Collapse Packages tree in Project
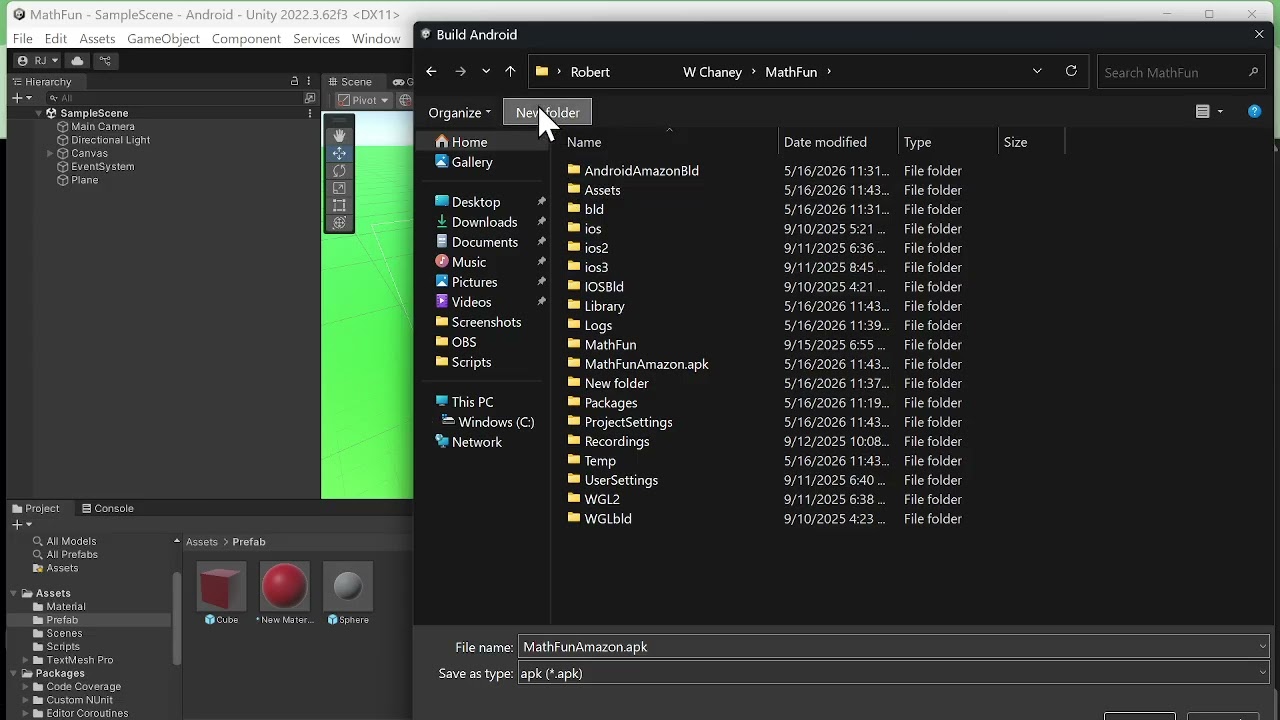The width and height of the screenshot is (1280, 720). 14,673
